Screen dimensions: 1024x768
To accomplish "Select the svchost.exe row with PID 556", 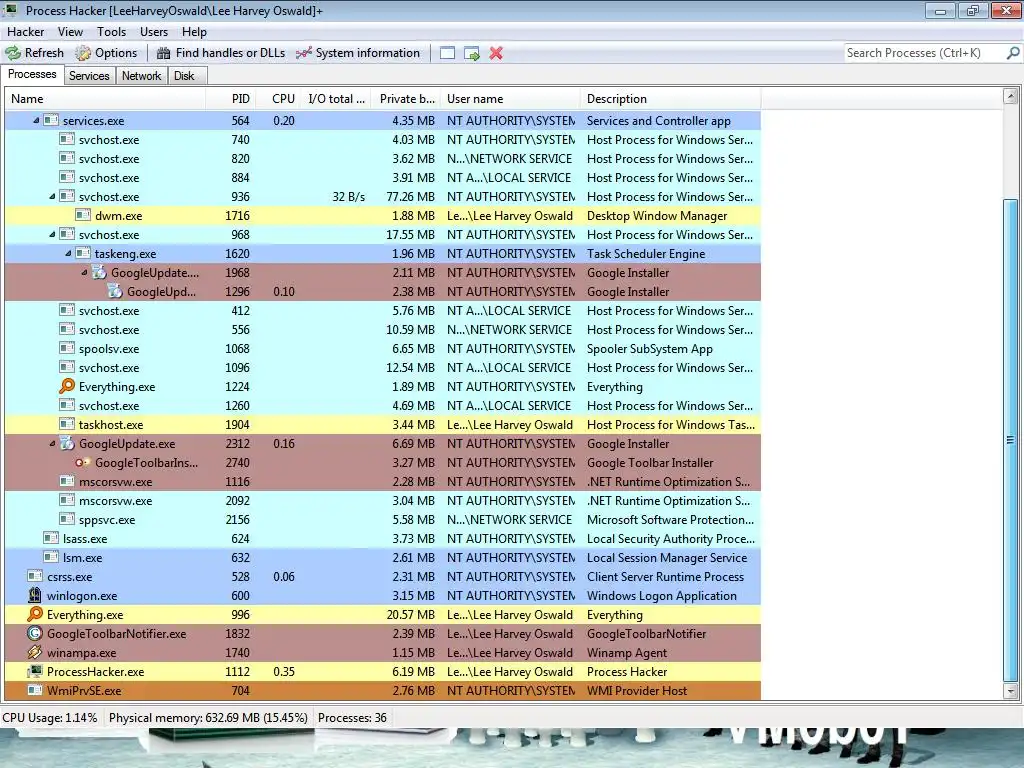I will point(383,329).
